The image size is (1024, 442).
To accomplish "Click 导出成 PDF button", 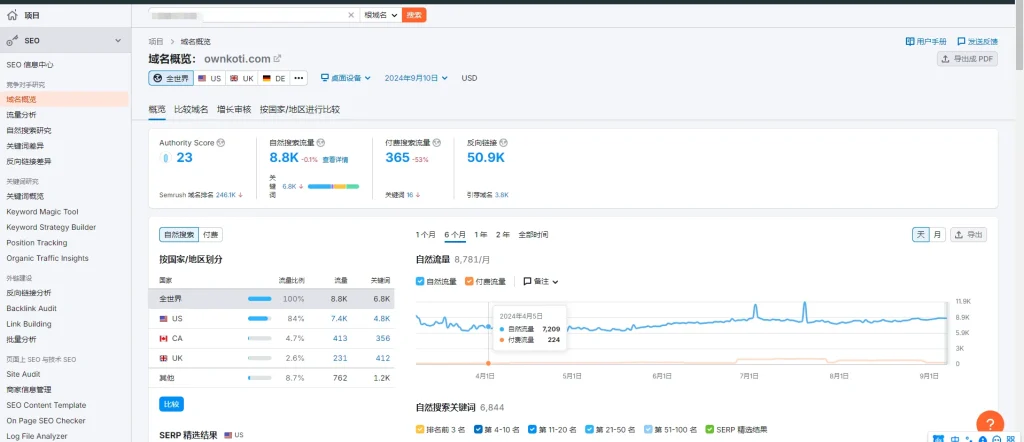I will pyautogui.click(x=967, y=59).
